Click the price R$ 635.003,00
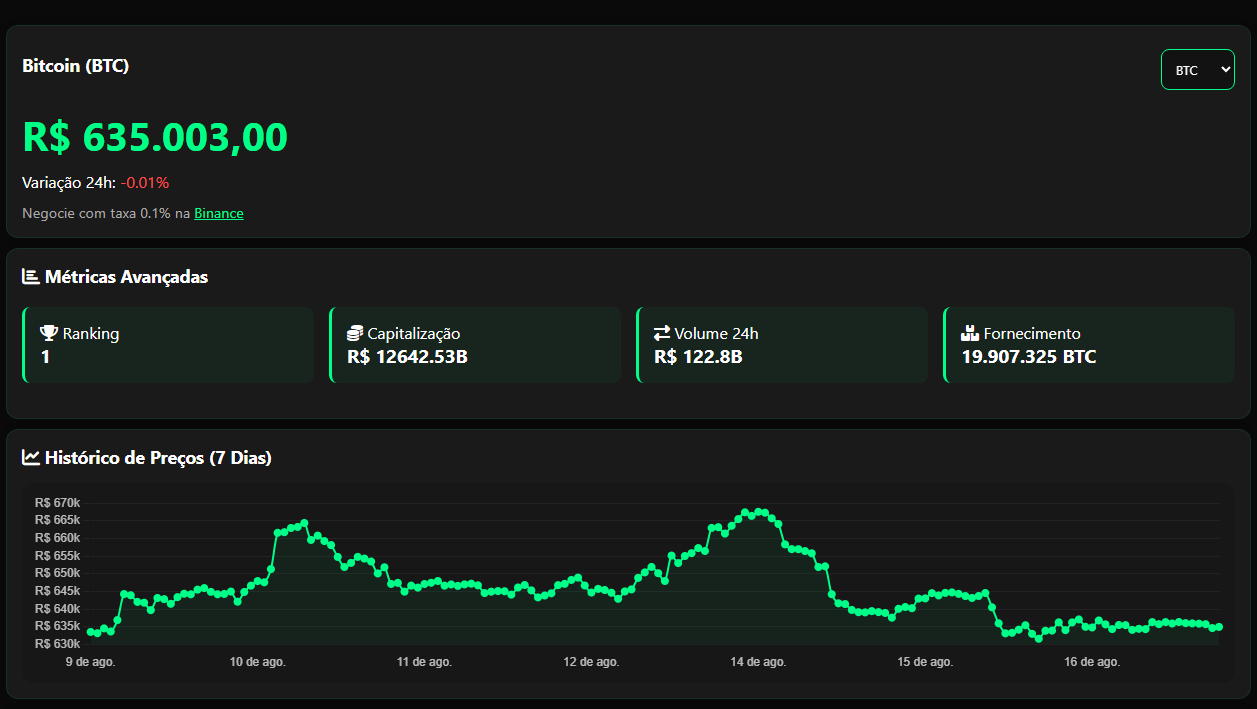This screenshot has height=709, width=1257. [155, 137]
